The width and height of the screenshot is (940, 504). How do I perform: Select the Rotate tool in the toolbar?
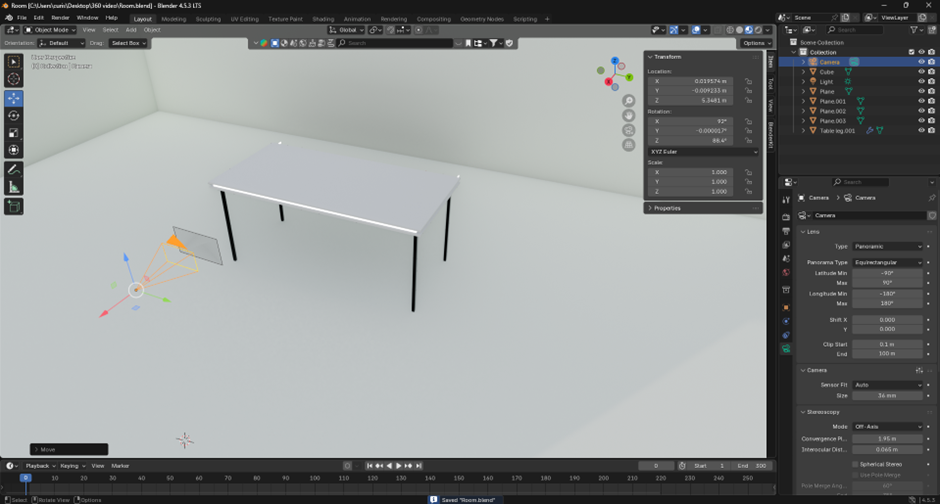tap(14, 116)
